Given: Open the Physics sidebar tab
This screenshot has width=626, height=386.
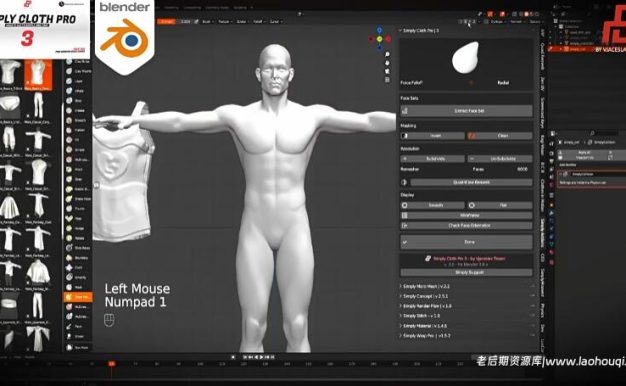Looking at the screenshot, I should (542, 310).
